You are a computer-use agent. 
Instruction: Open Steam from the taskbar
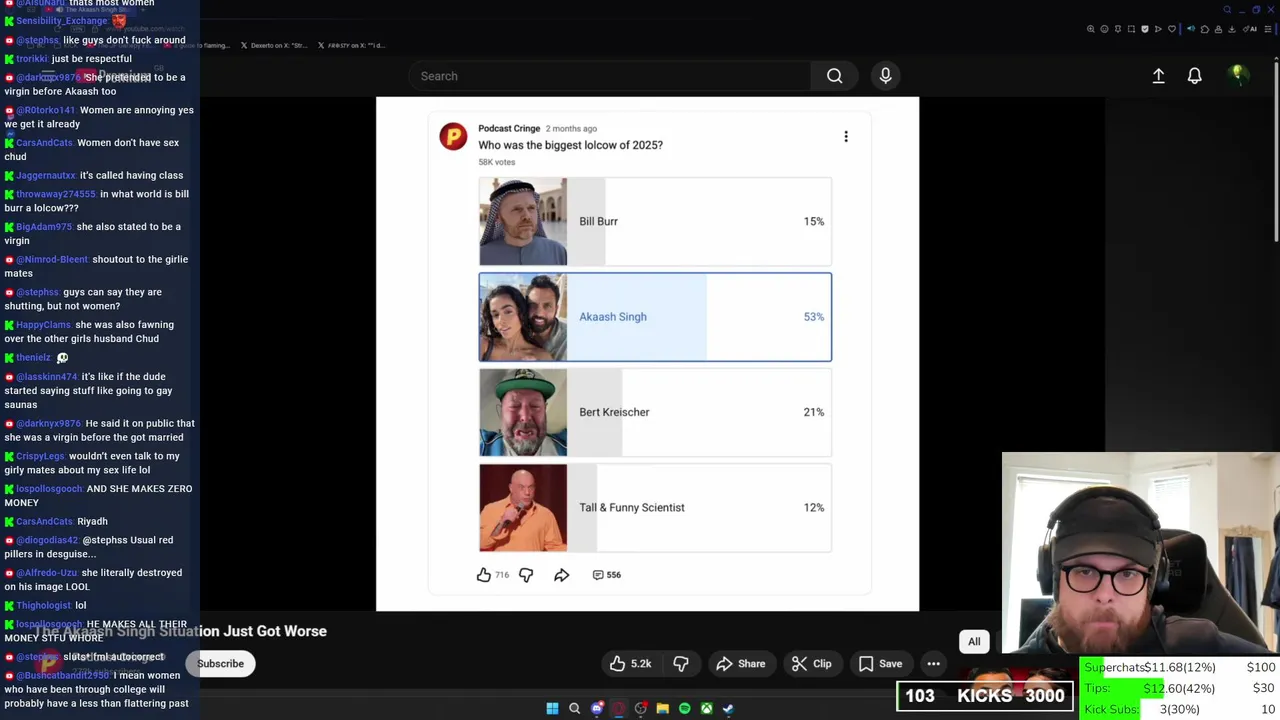pos(729,708)
